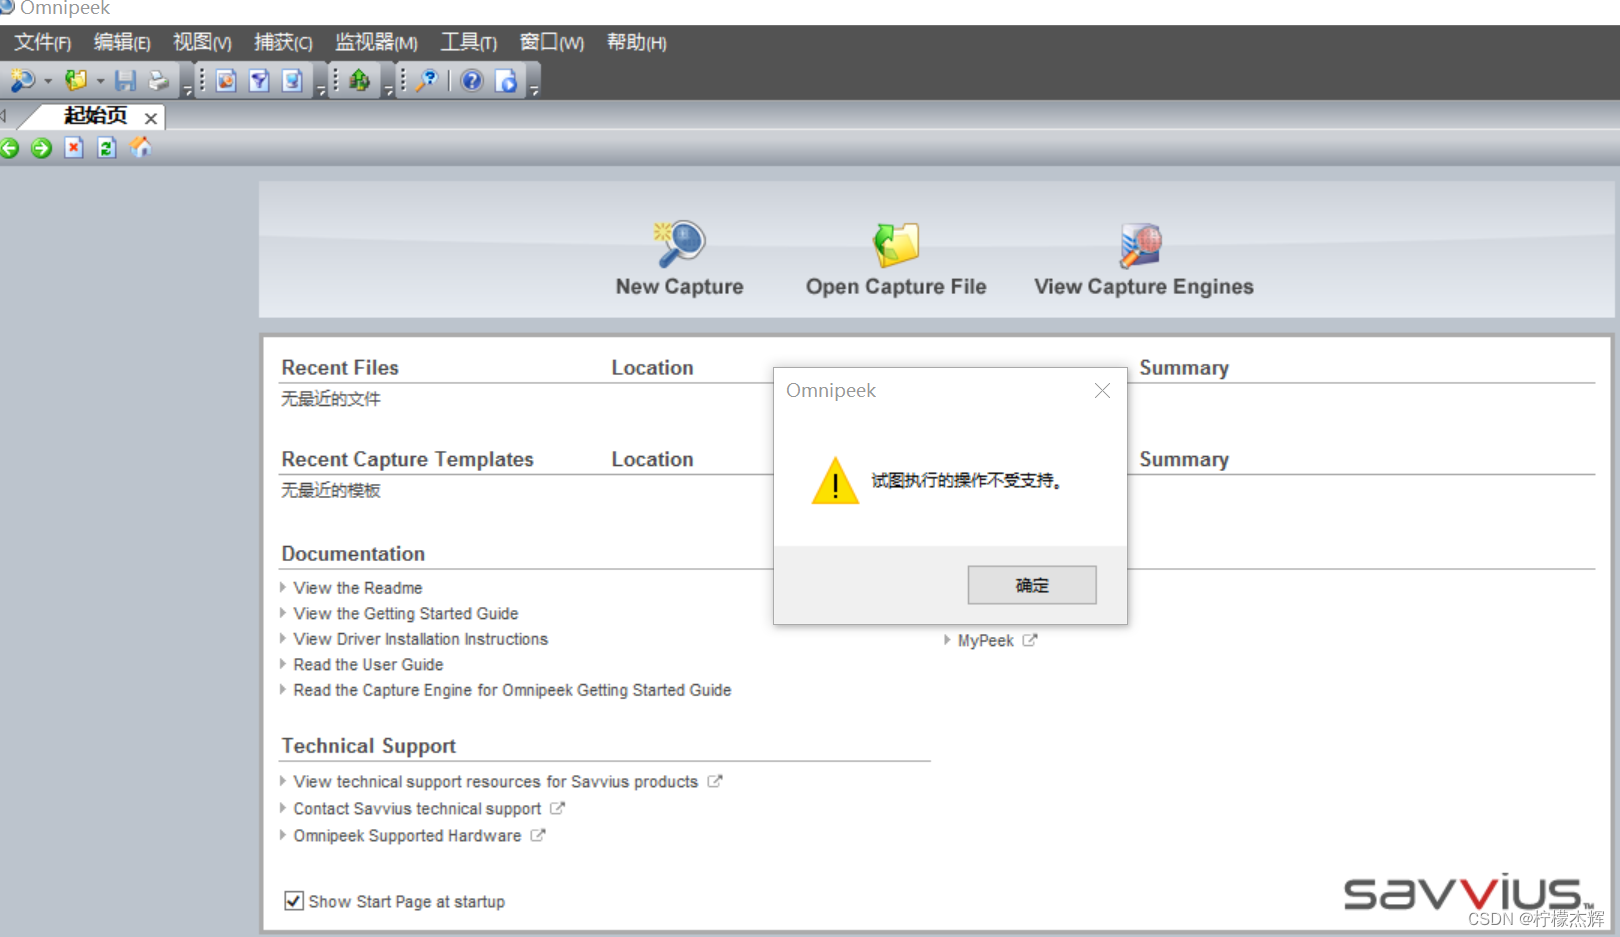Click the Recent Capture Templates heading
Image resolution: width=1620 pixels, height=937 pixels.
point(407,459)
